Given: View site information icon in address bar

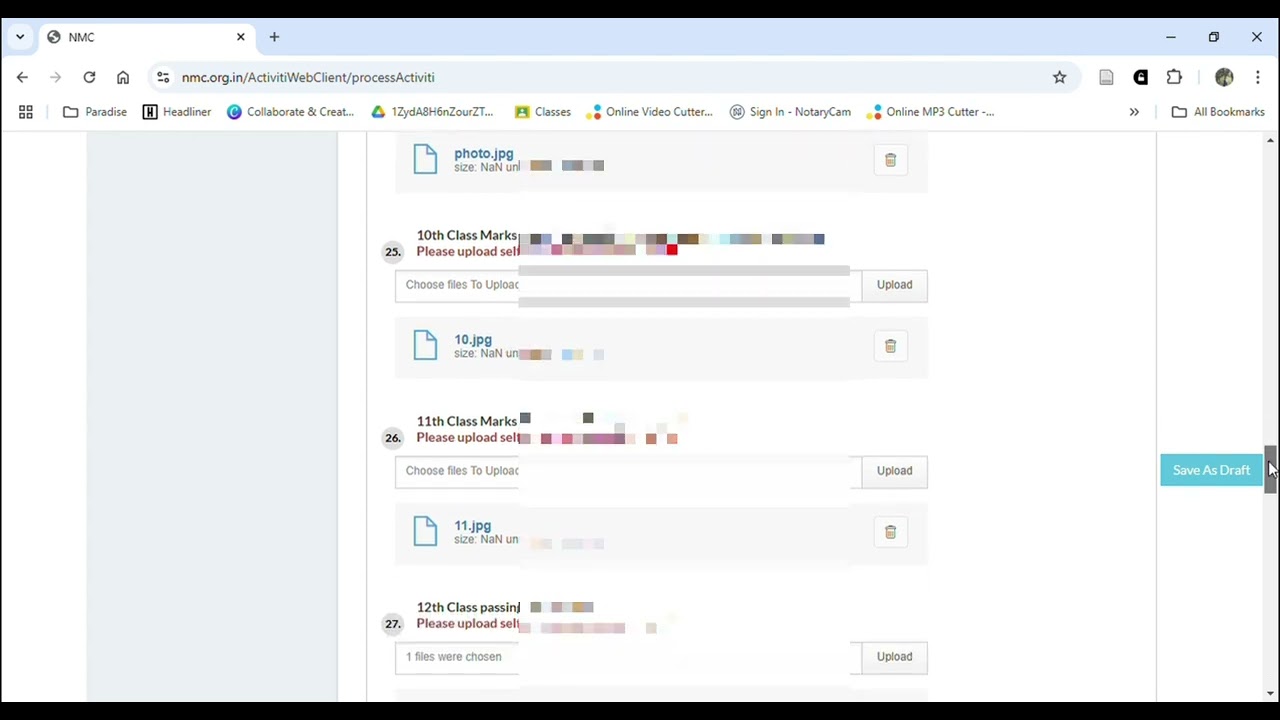Looking at the screenshot, I should click(x=163, y=77).
